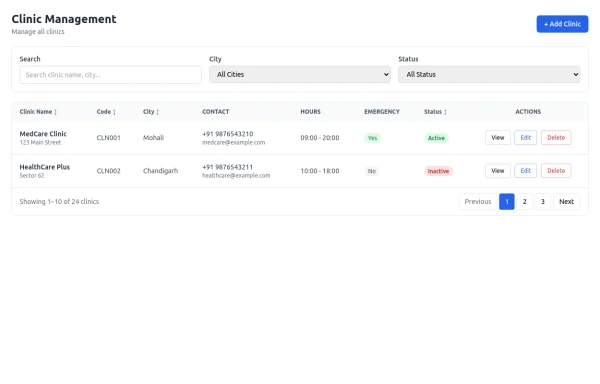Go to the Previous page

[x=478, y=202]
